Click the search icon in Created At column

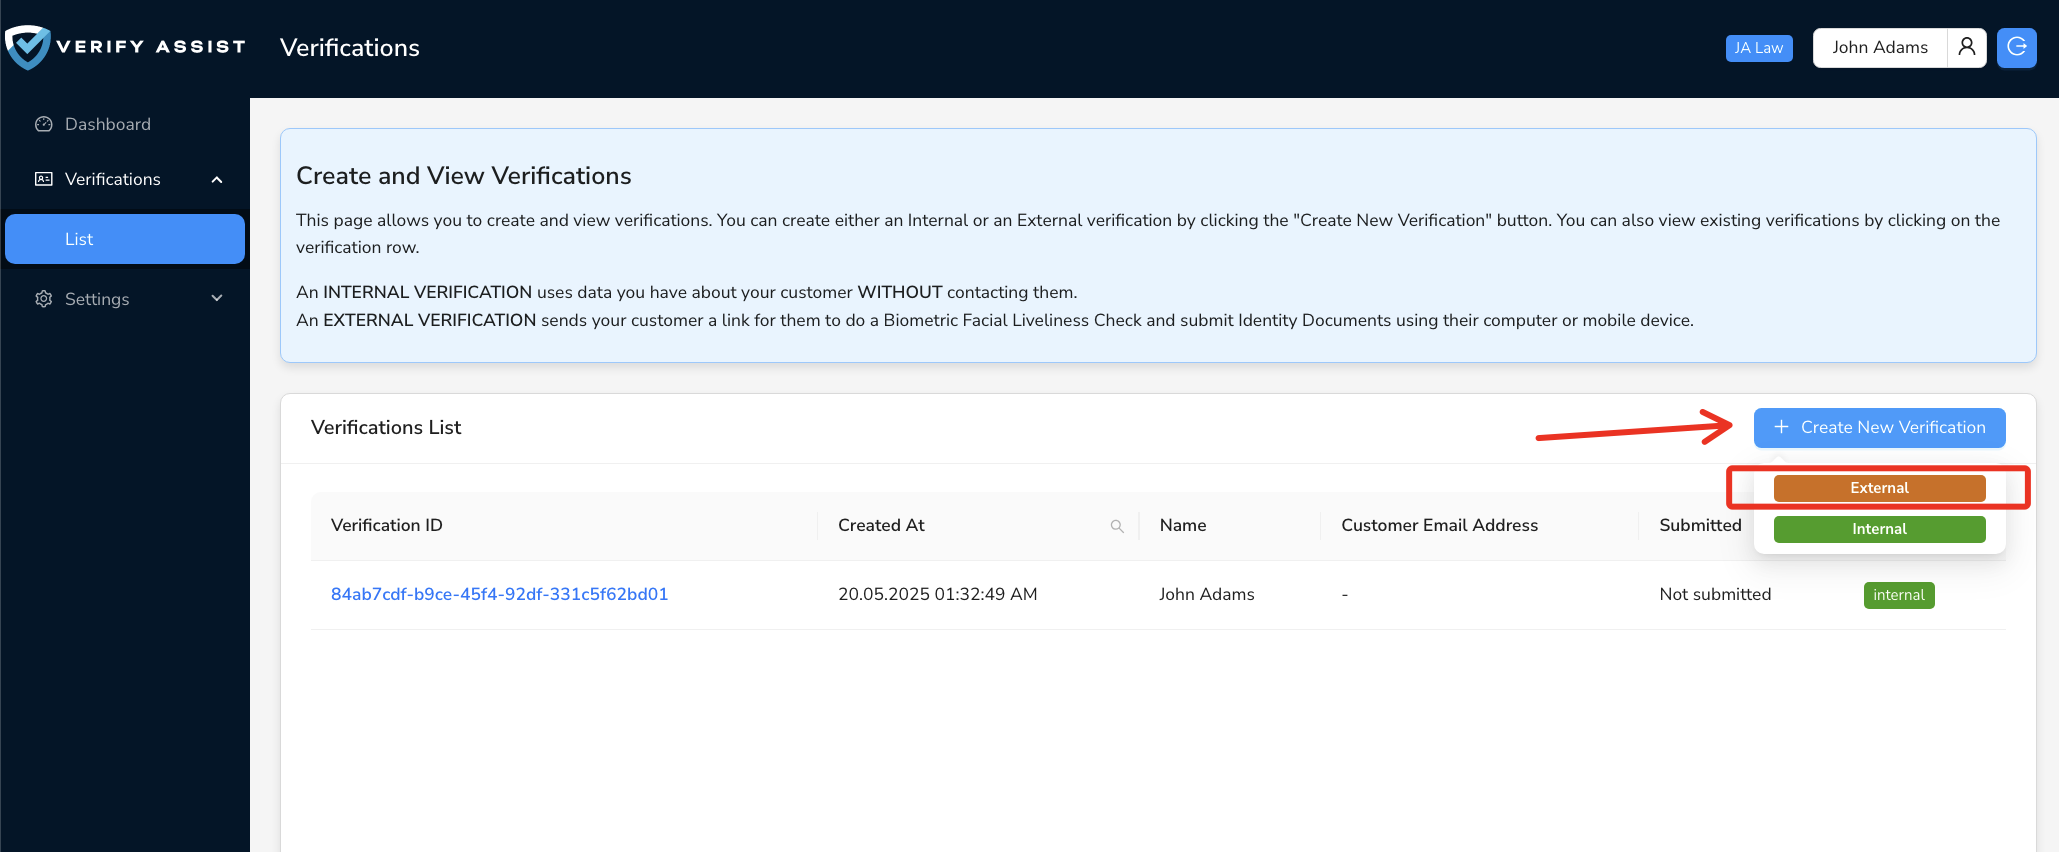[x=1117, y=526]
